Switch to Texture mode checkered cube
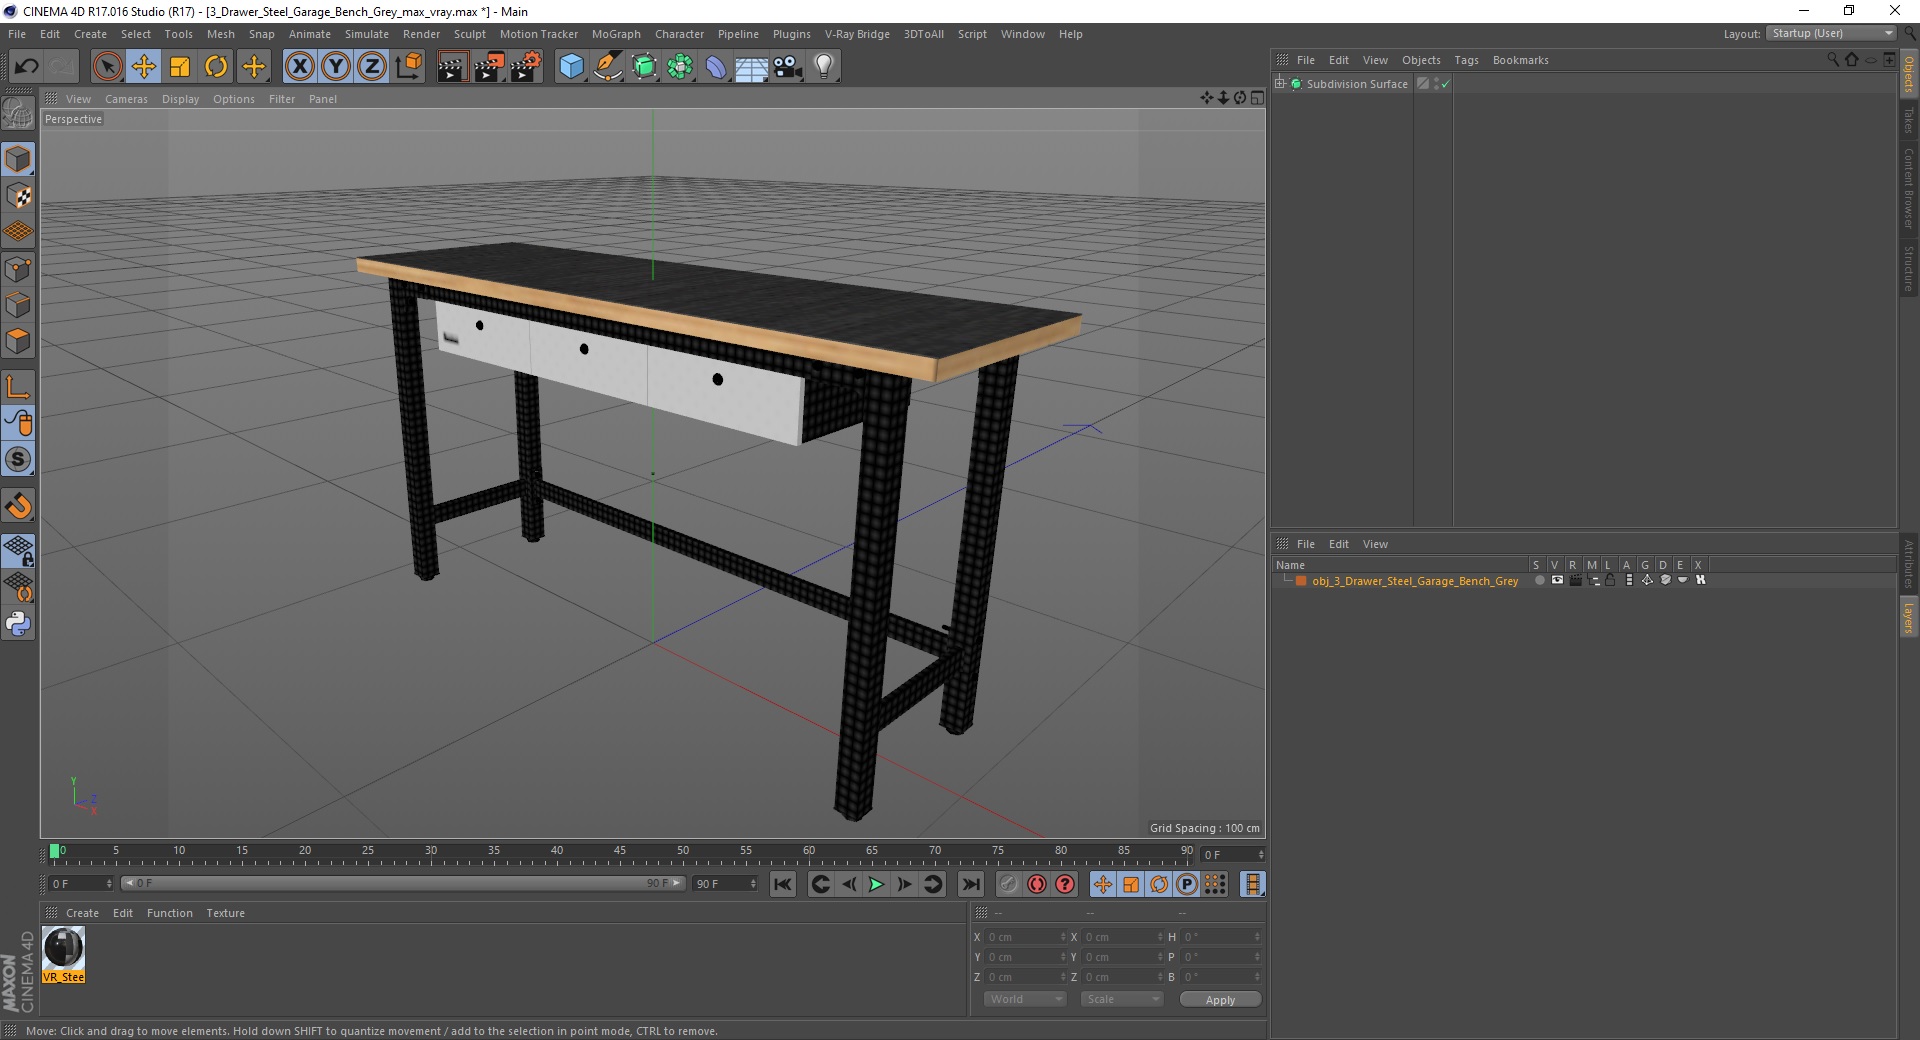This screenshot has width=1920, height=1040. 18,196
